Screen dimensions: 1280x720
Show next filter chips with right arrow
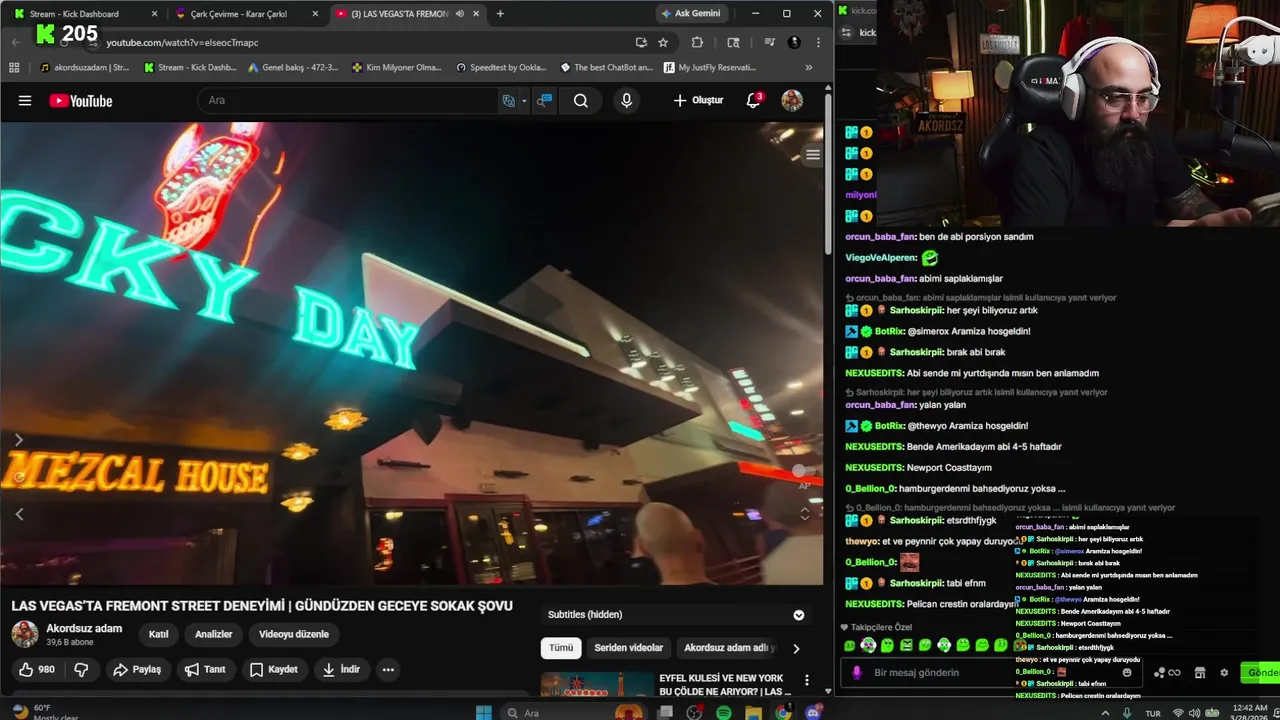coord(796,648)
